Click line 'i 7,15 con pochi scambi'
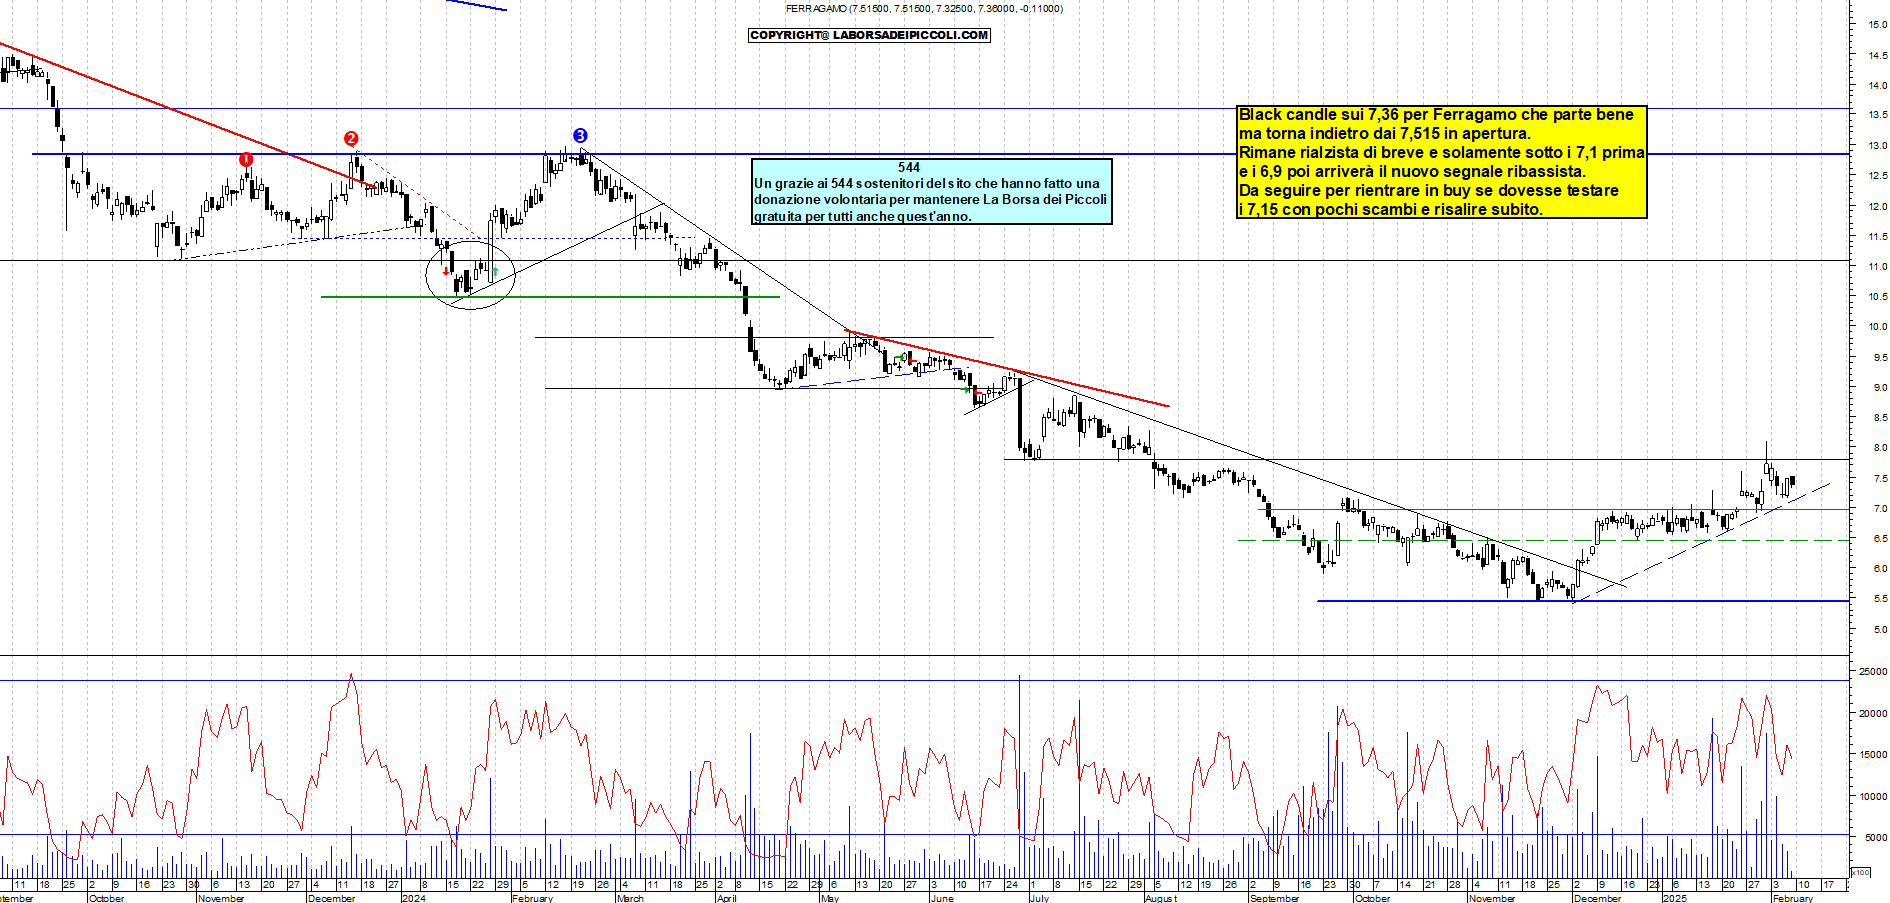 (x=1390, y=209)
